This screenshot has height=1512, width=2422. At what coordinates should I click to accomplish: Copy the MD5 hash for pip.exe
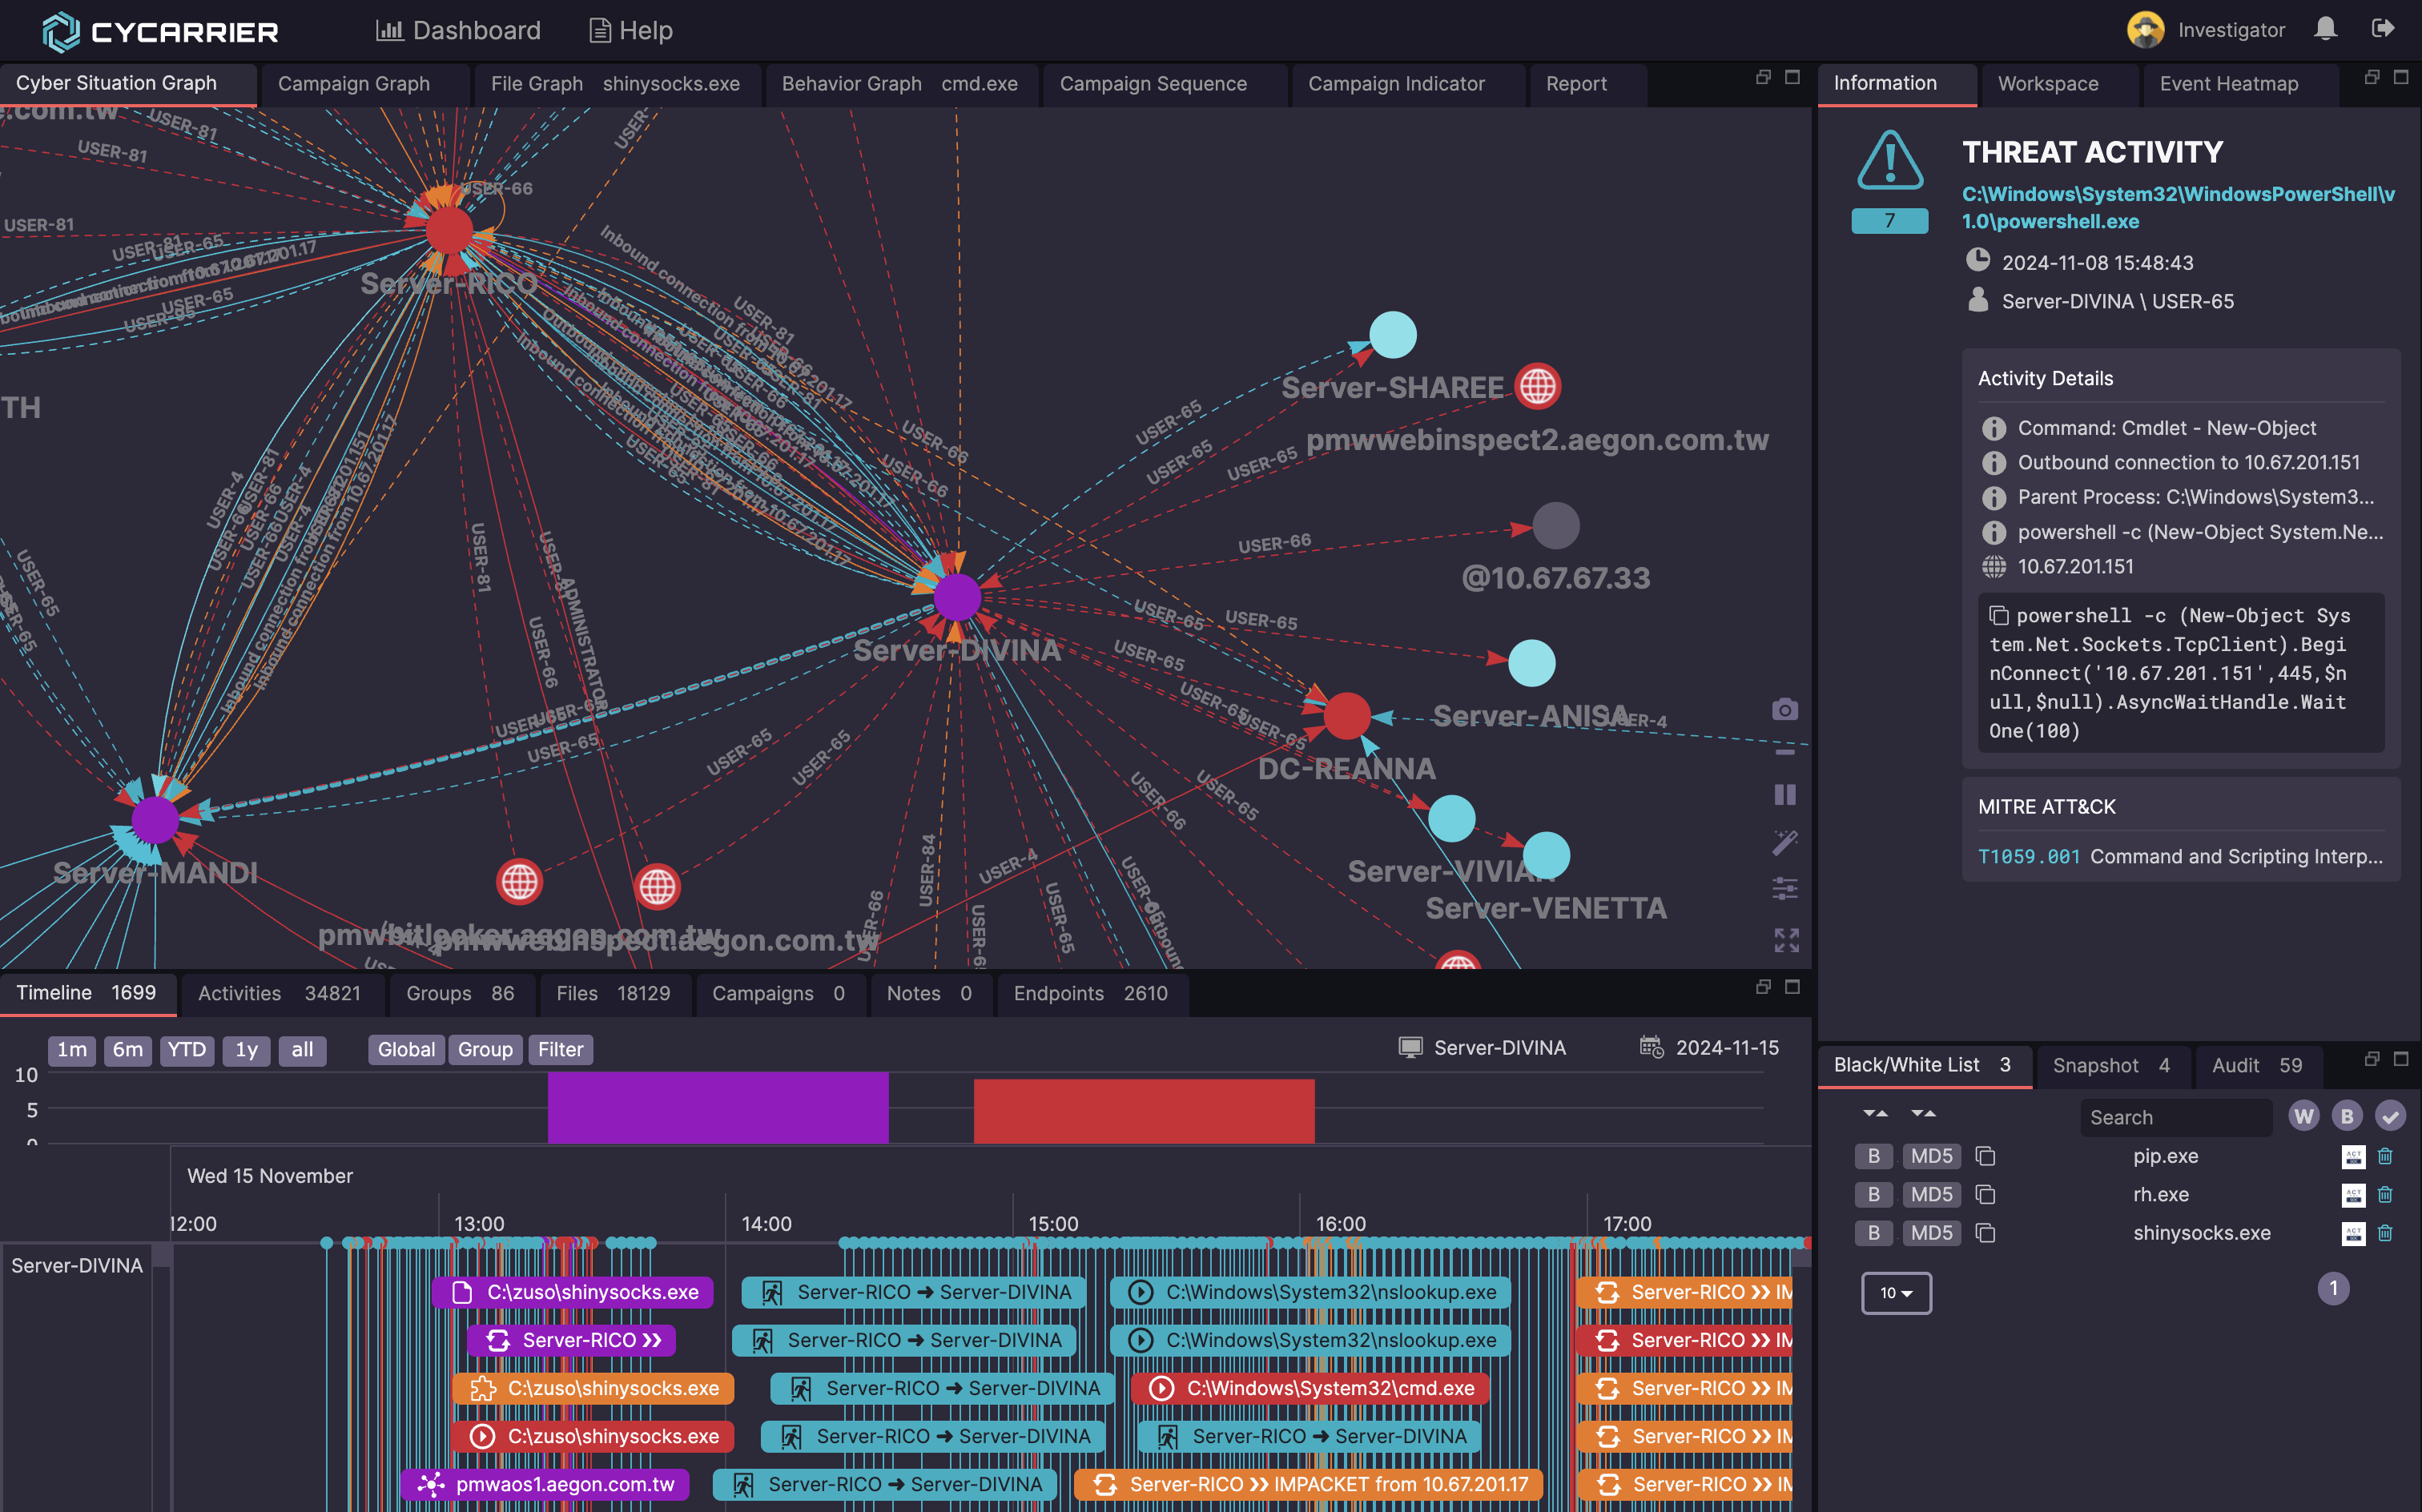(x=1985, y=1155)
